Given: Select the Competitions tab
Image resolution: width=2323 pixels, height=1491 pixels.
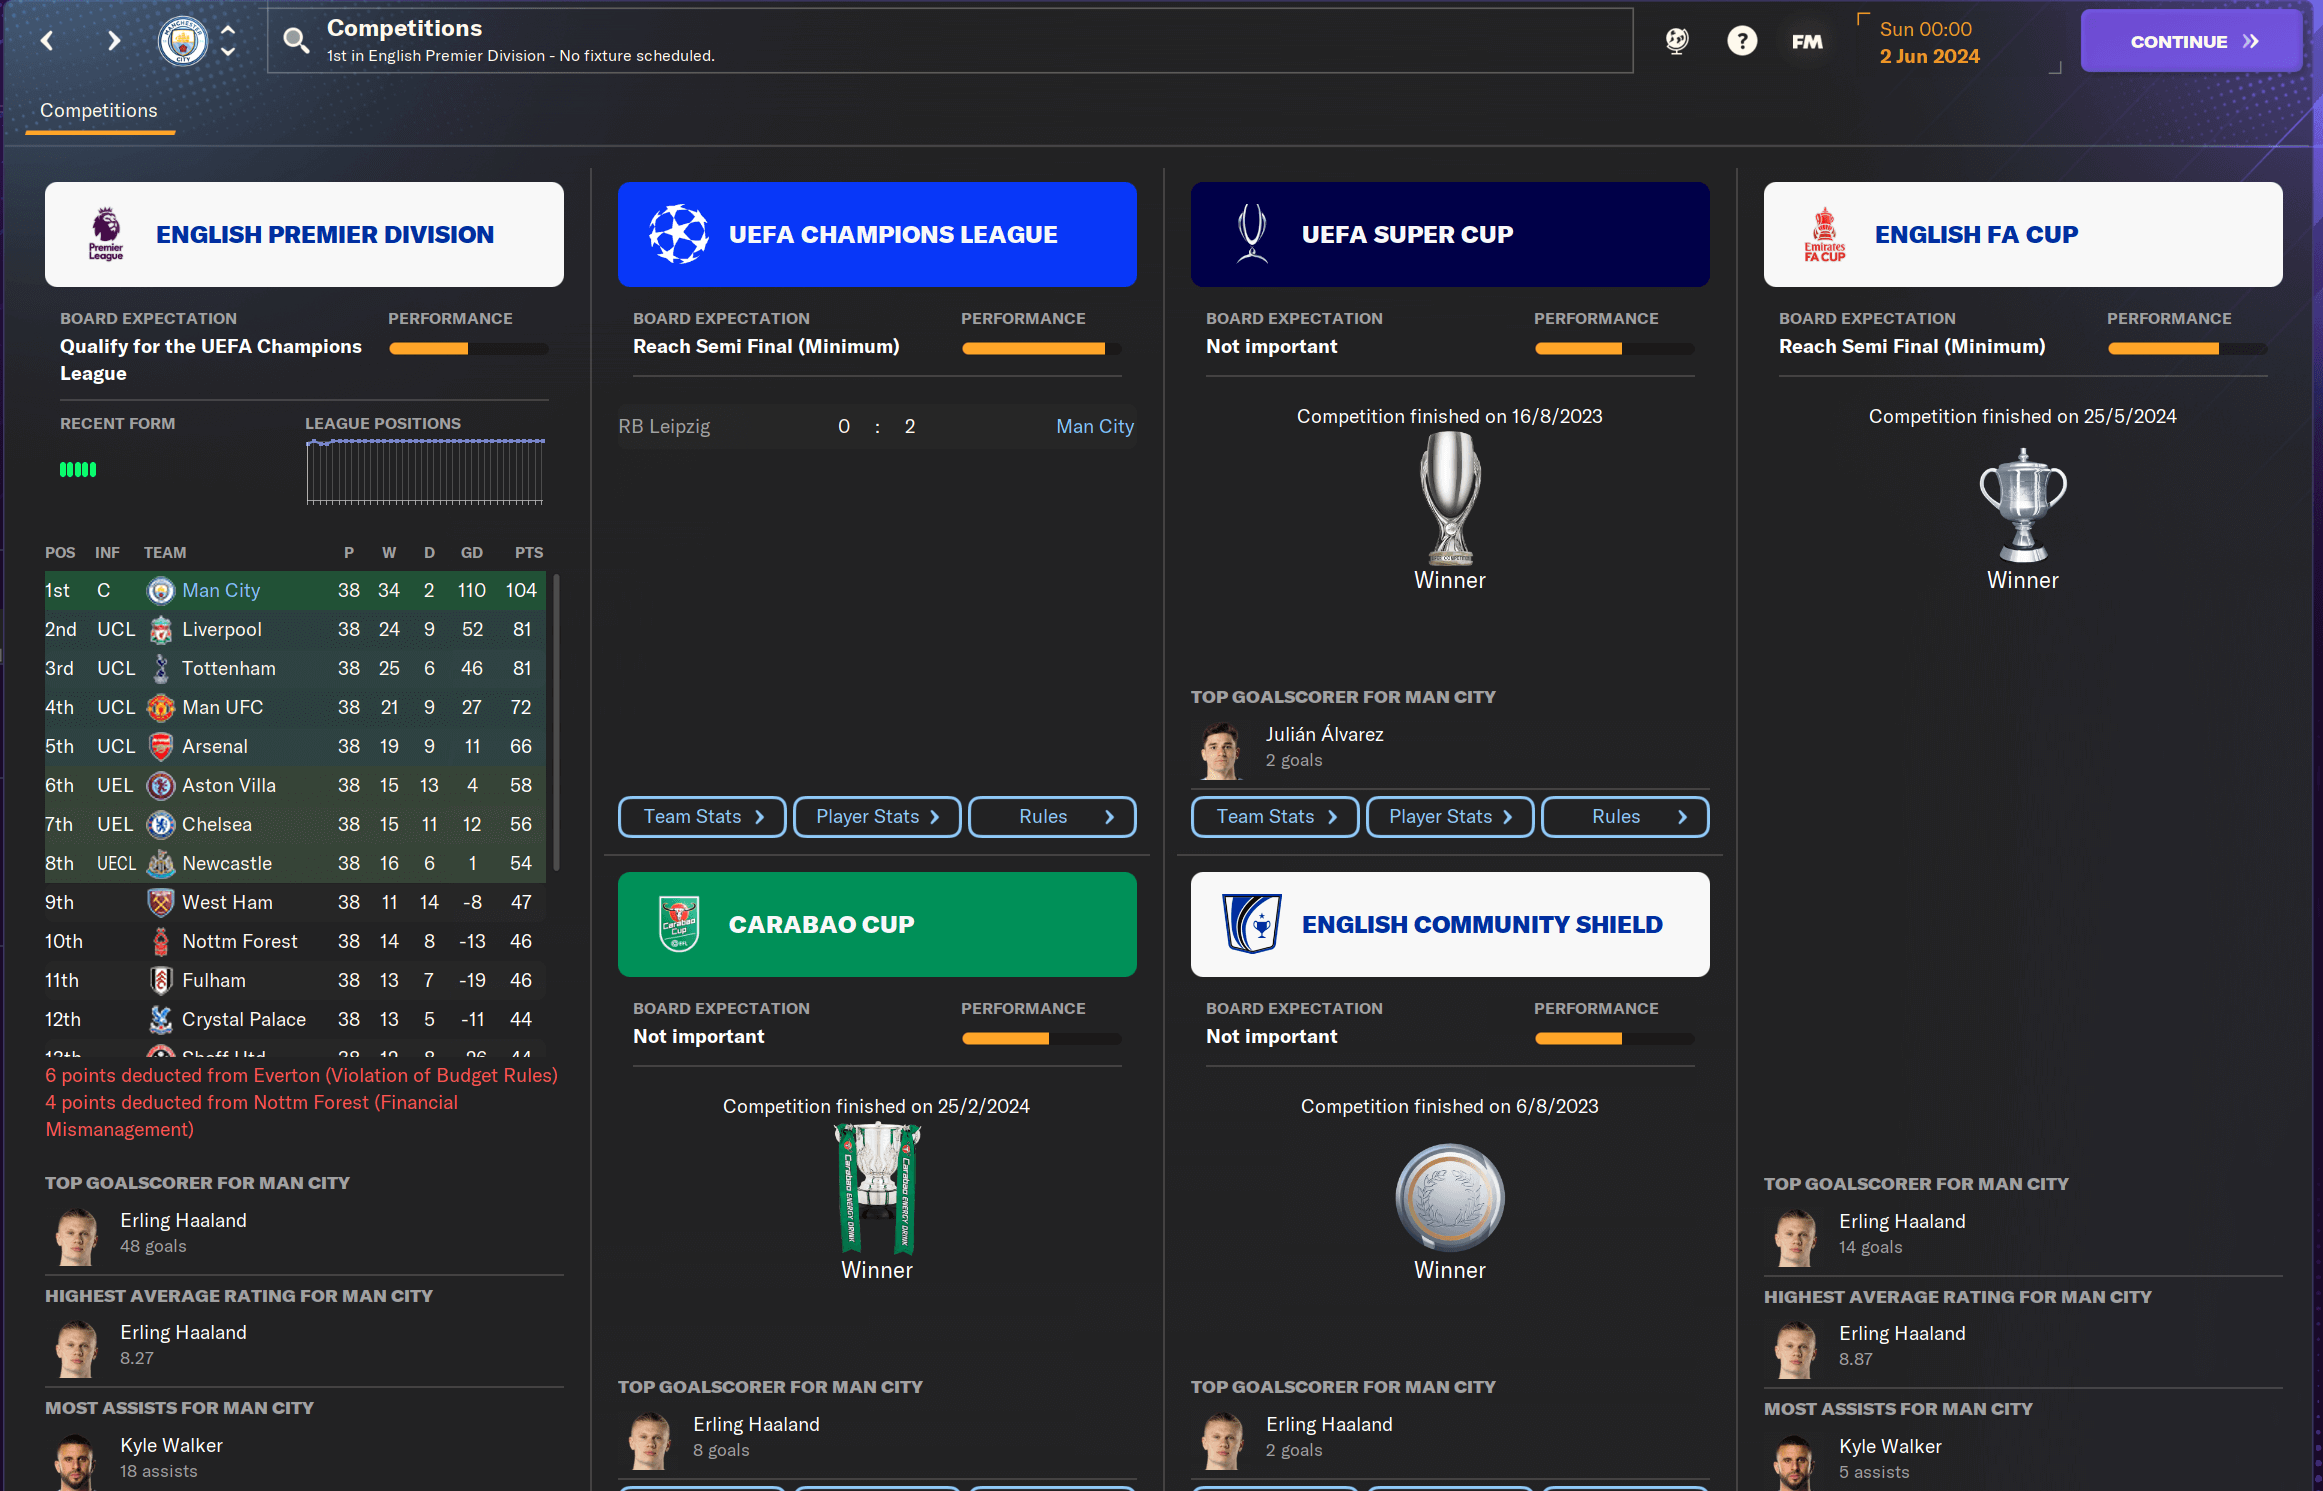Looking at the screenshot, I should [99, 110].
